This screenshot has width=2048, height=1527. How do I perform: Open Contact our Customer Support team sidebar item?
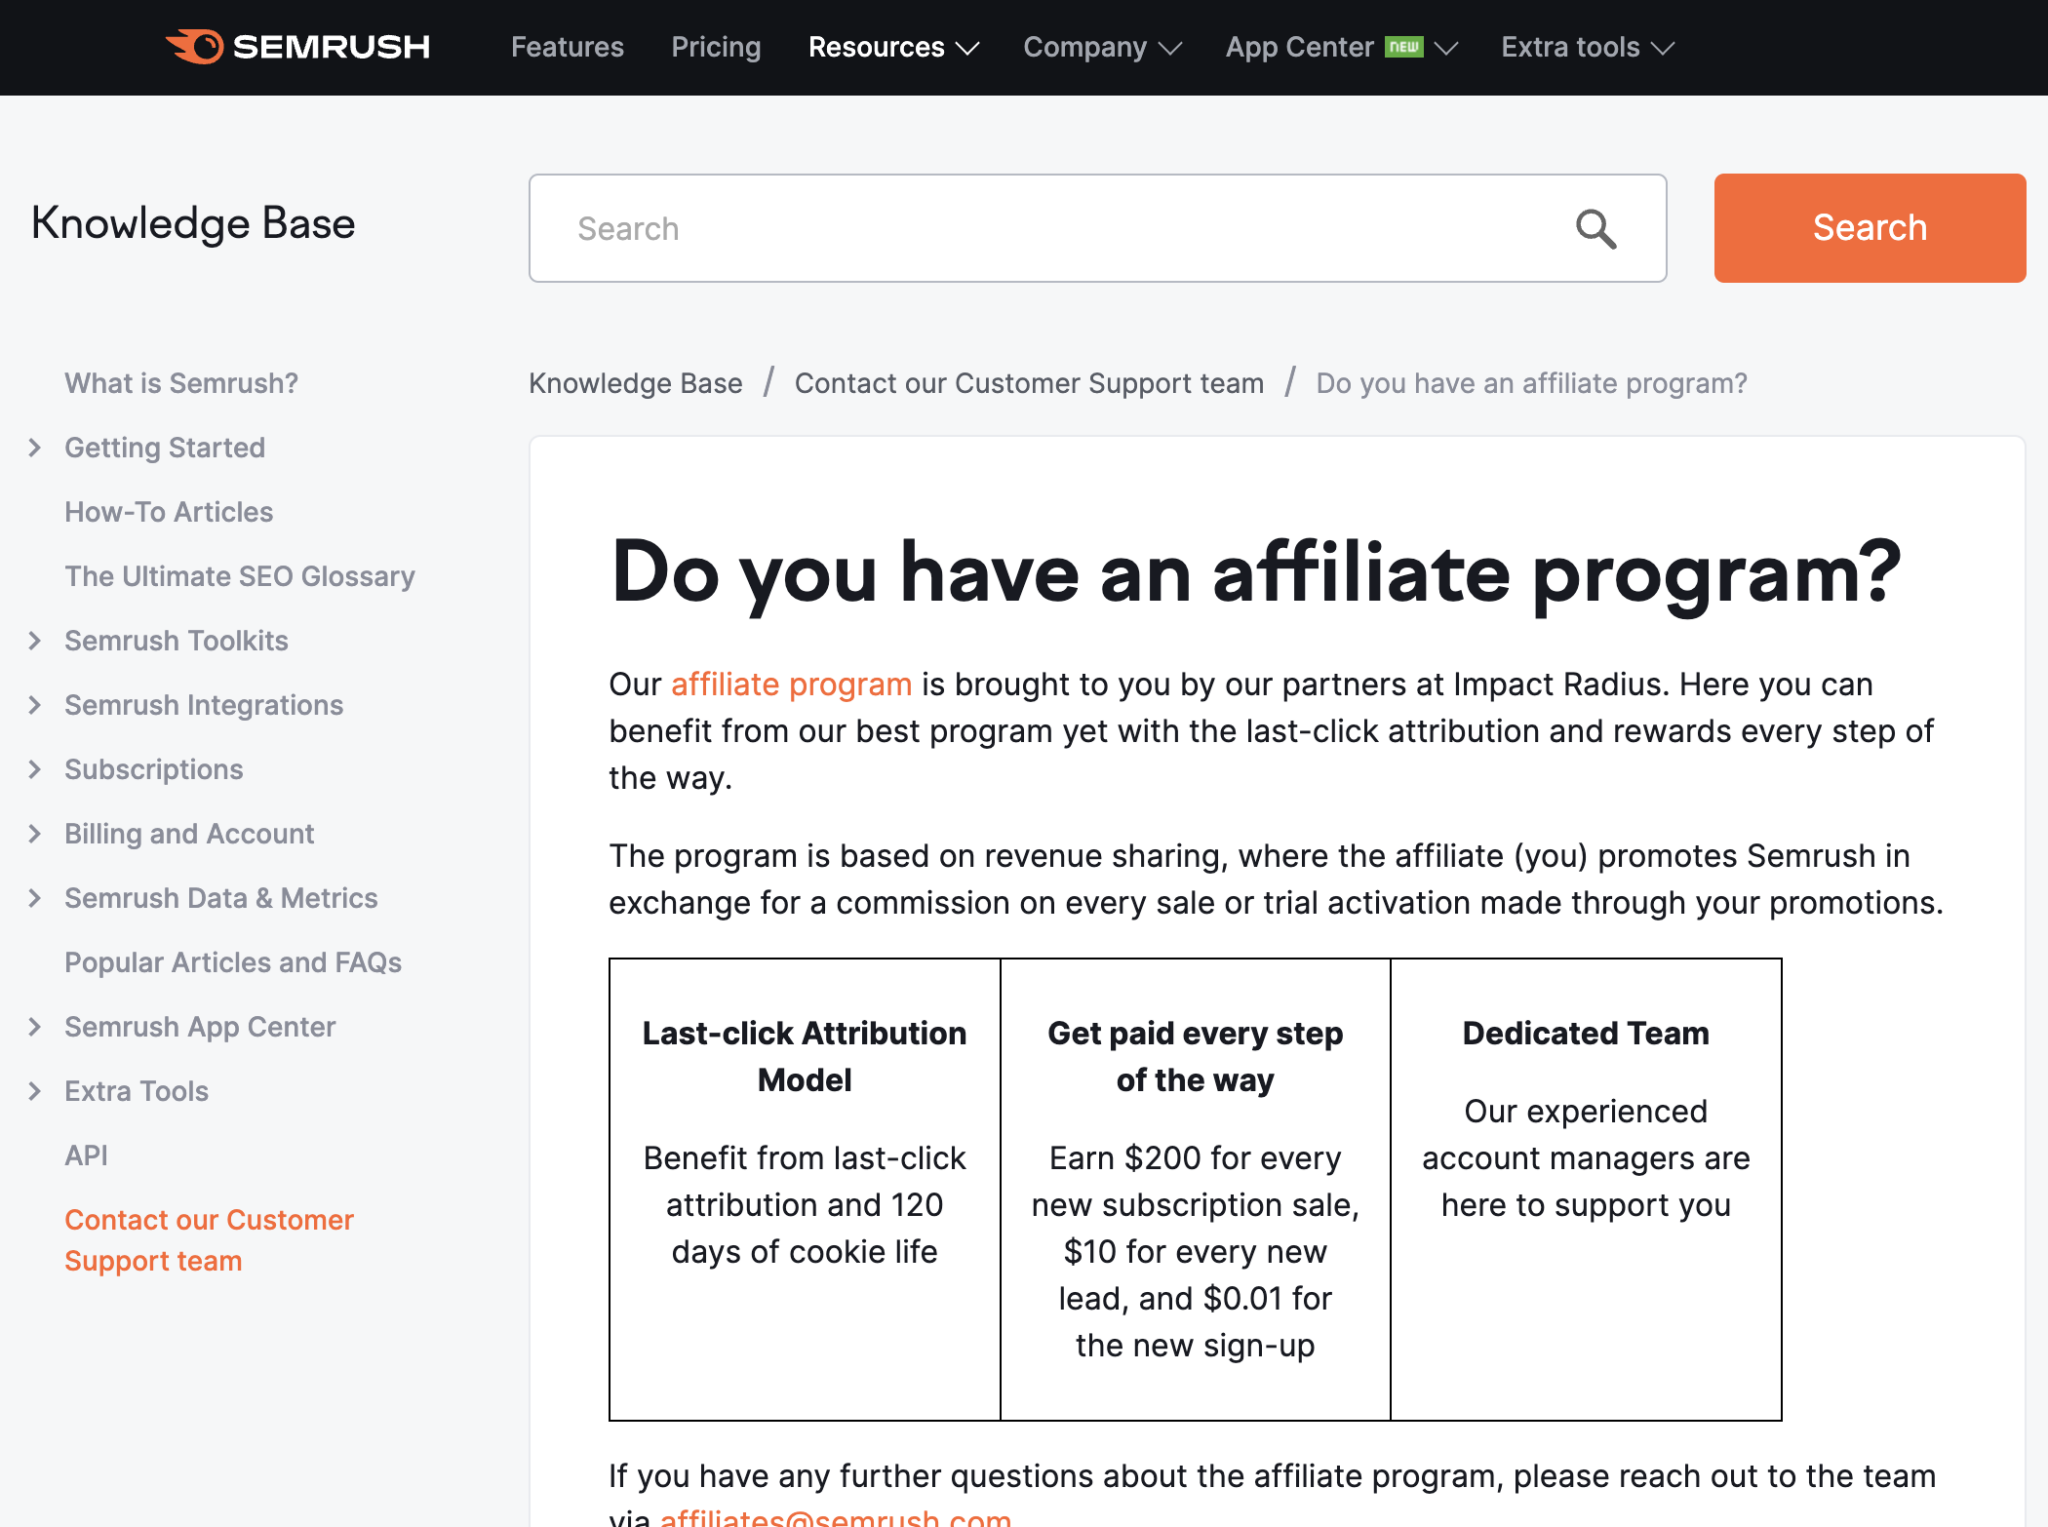208,1240
